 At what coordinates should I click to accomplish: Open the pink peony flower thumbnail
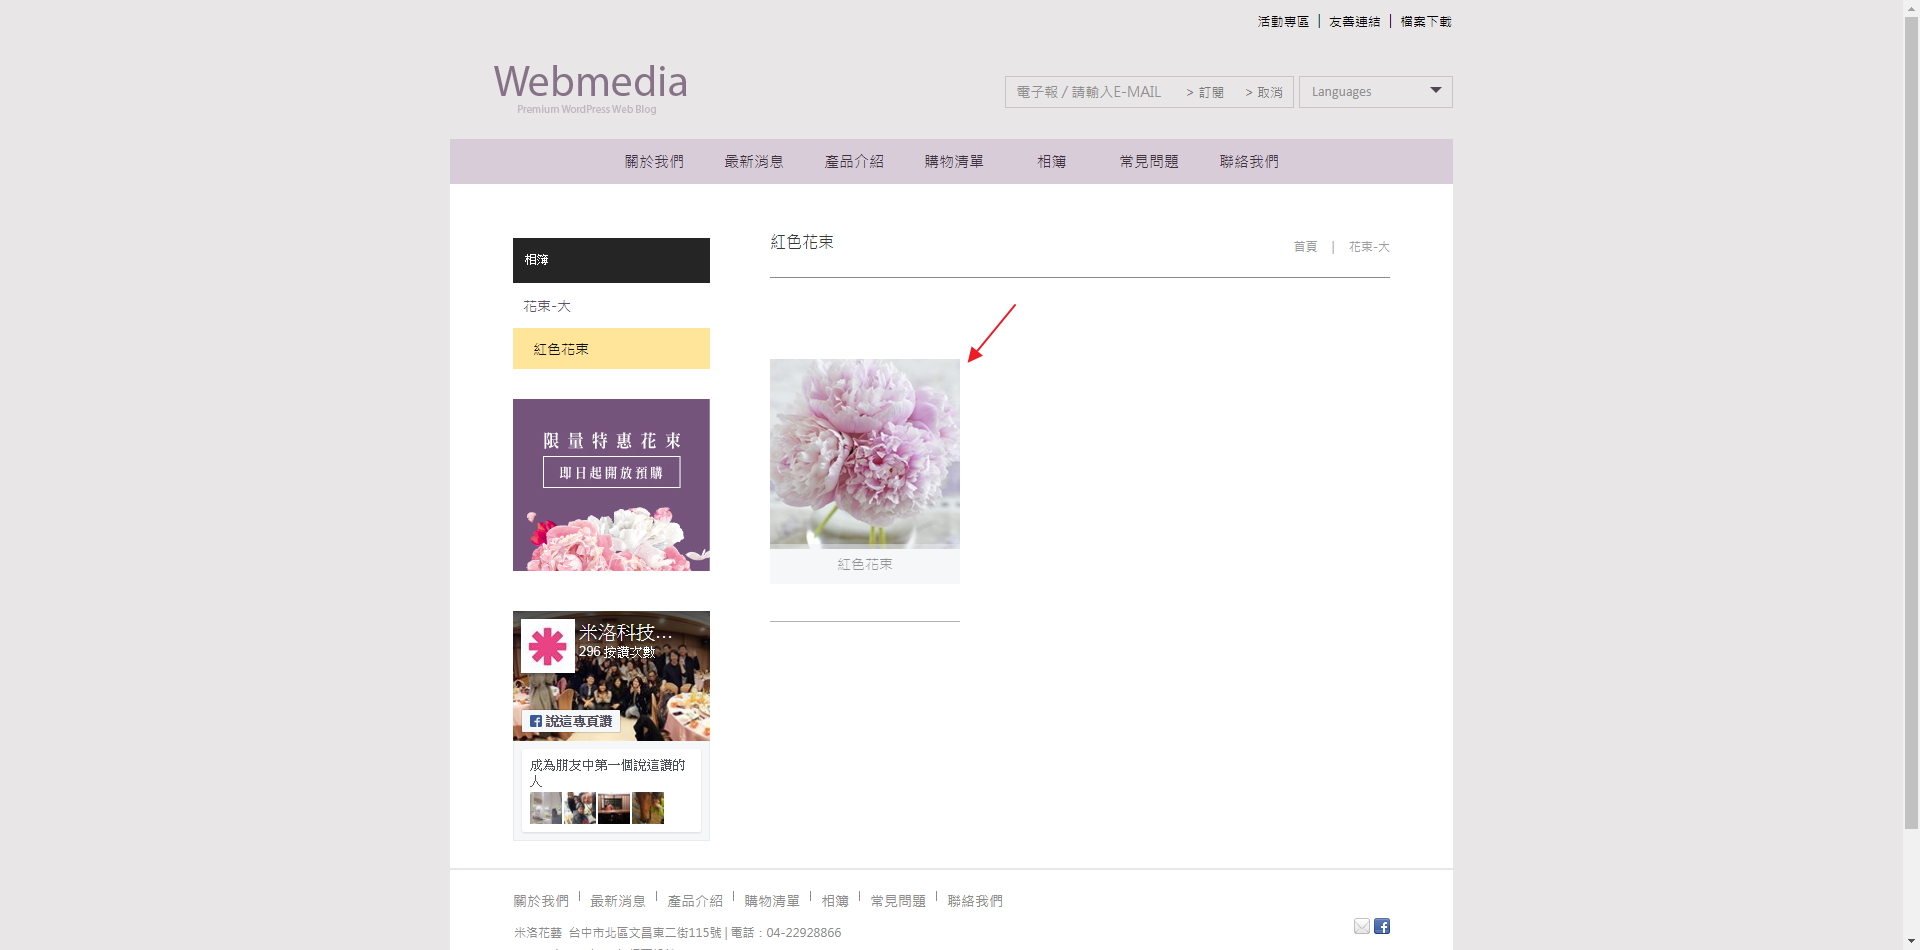pyautogui.click(x=865, y=453)
